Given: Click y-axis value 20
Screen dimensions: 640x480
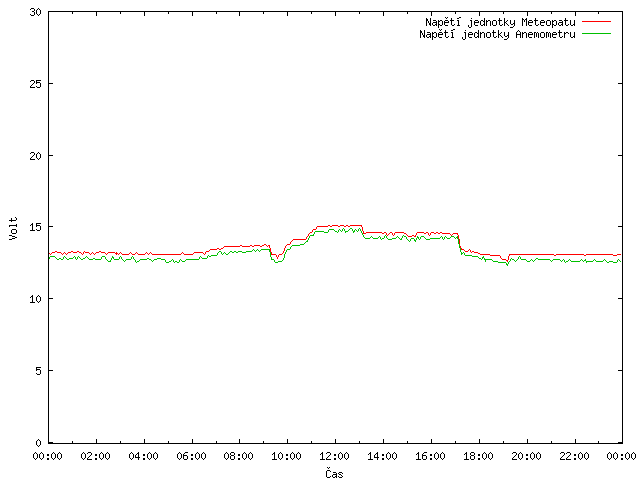Looking at the screenshot, I should (x=36, y=156).
